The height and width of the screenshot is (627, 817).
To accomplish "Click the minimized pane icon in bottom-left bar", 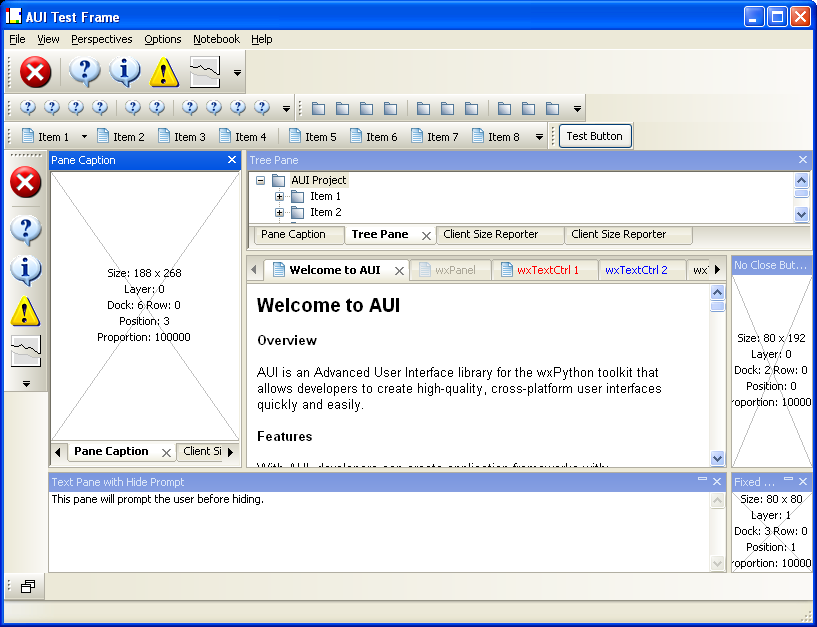I will (x=27, y=587).
